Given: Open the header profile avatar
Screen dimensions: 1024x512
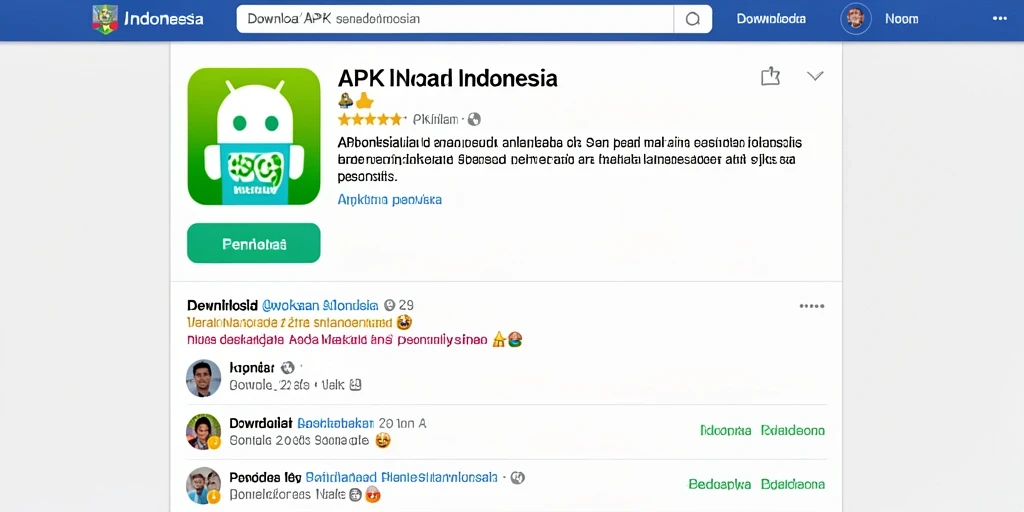Looking at the screenshot, I should click(856, 19).
